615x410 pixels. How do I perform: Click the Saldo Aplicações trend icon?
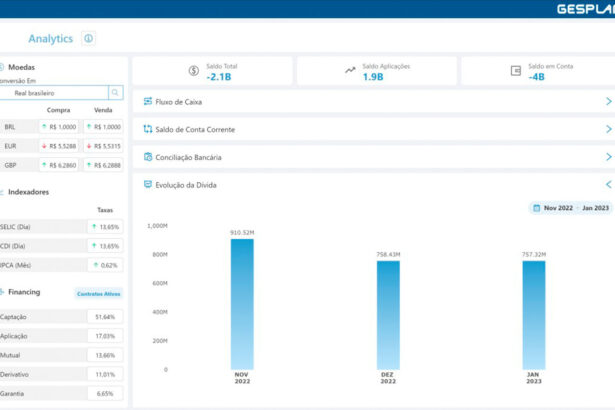(350, 71)
